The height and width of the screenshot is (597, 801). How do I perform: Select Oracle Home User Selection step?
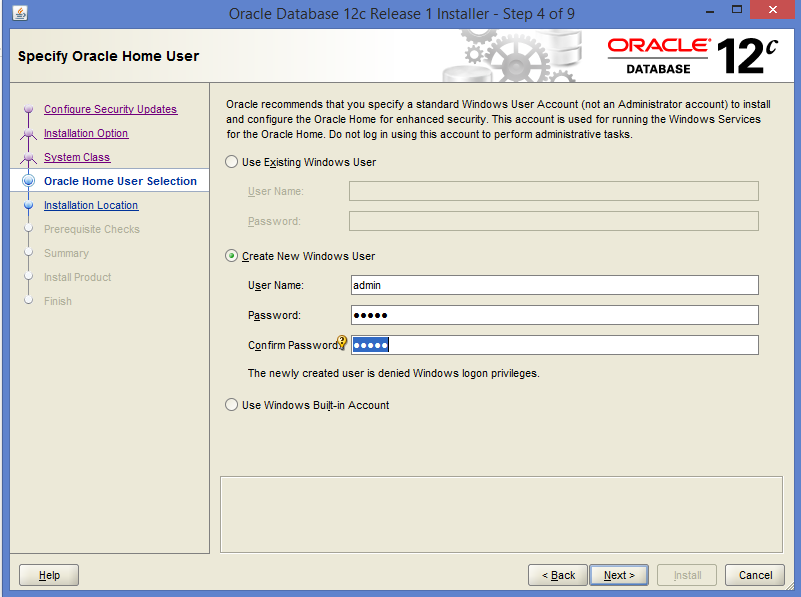coord(120,181)
